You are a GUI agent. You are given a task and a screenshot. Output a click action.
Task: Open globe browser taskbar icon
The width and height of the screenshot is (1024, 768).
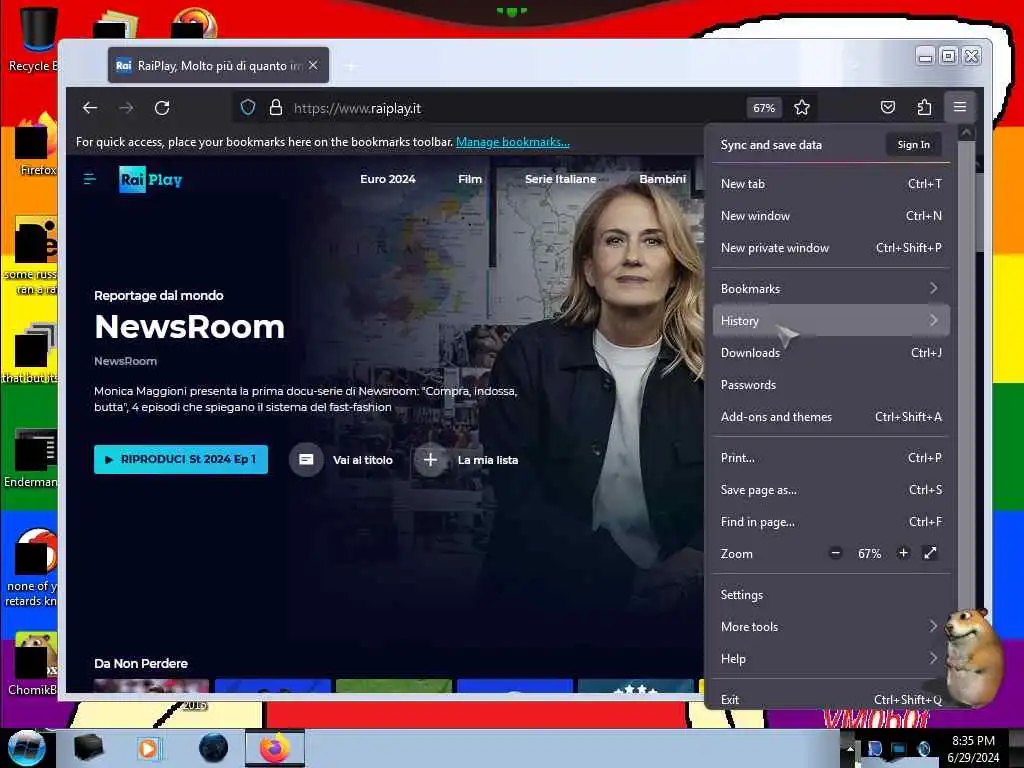tap(214, 748)
